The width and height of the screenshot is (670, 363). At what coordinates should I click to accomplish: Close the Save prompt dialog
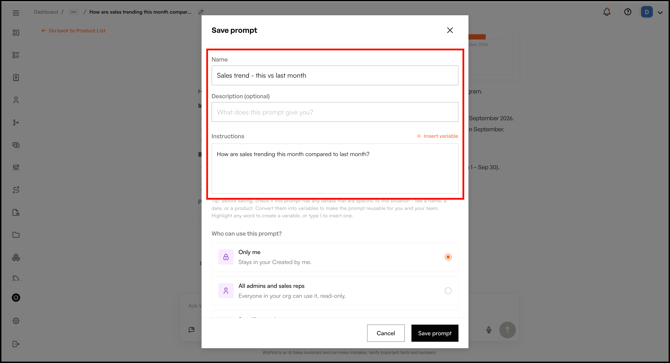coord(450,30)
